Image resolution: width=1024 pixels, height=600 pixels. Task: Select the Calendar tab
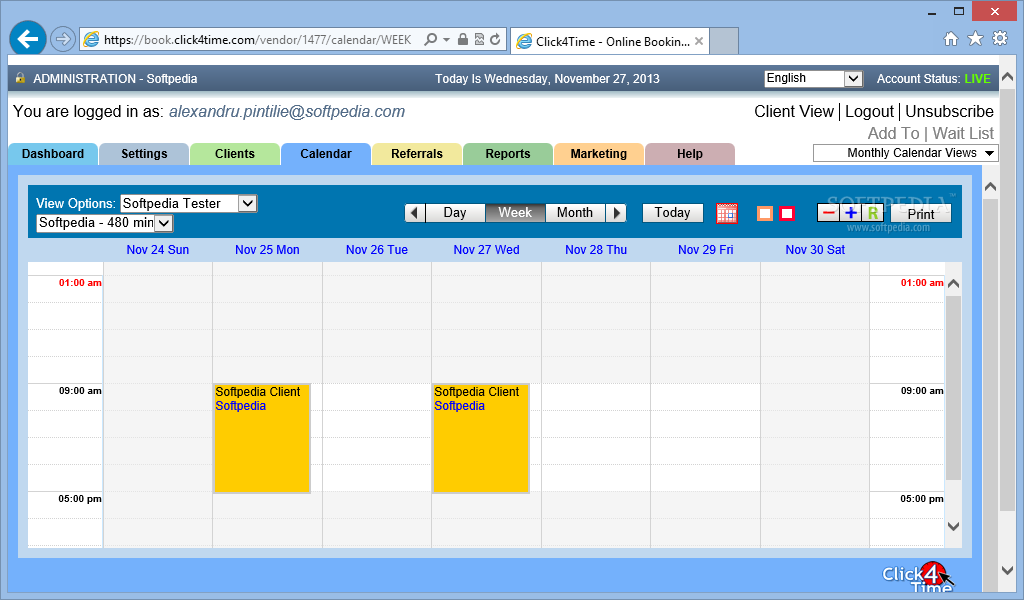point(326,154)
